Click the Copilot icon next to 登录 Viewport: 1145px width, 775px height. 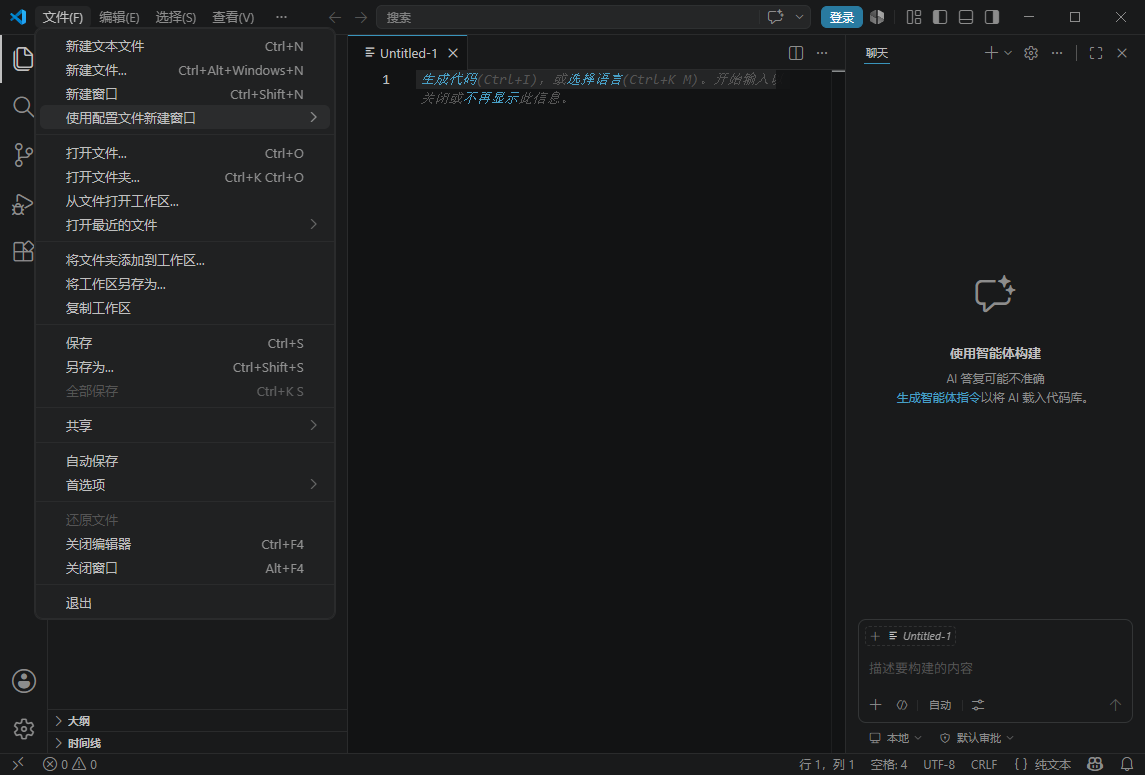(x=877, y=17)
